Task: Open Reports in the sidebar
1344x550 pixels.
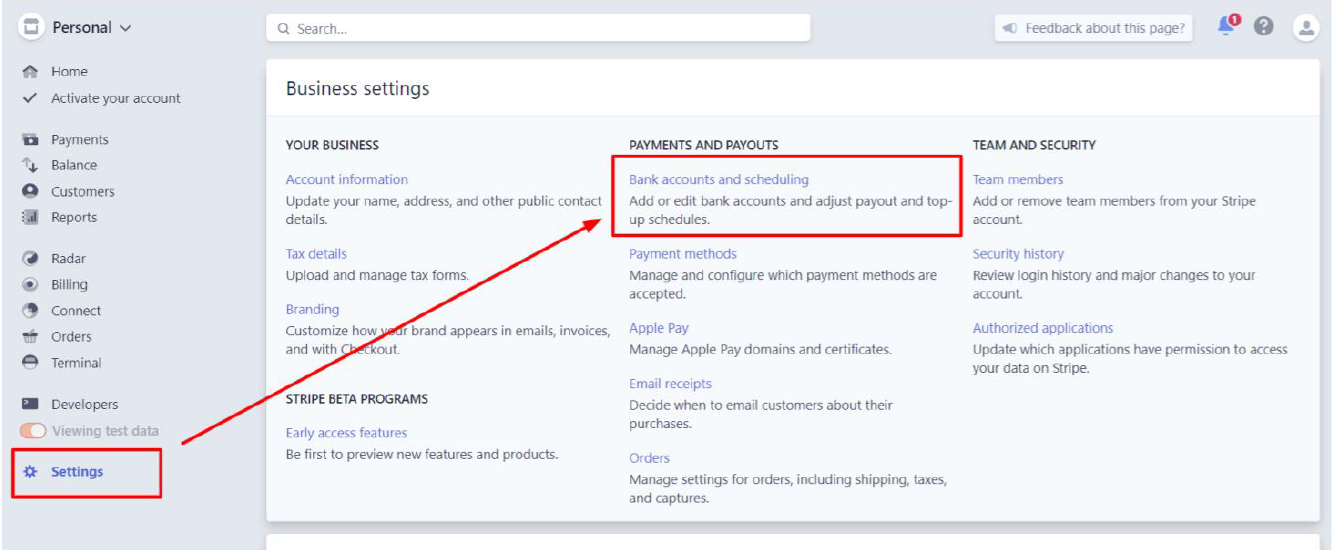Action: [74, 217]
